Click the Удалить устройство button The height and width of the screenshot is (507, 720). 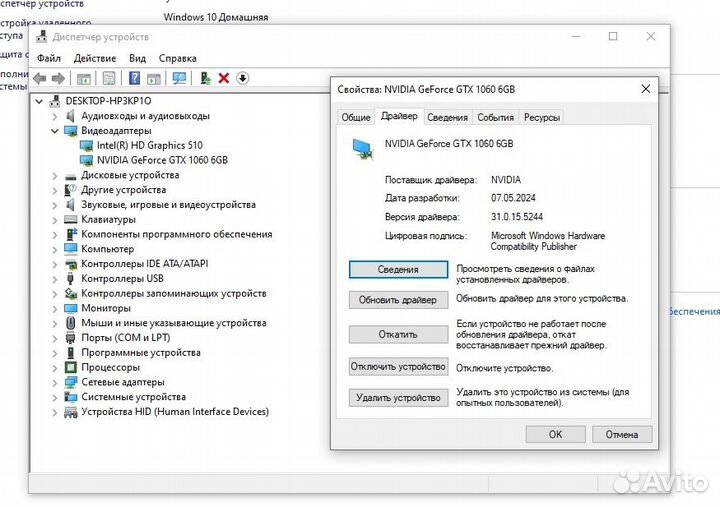[x=398, y=398]
